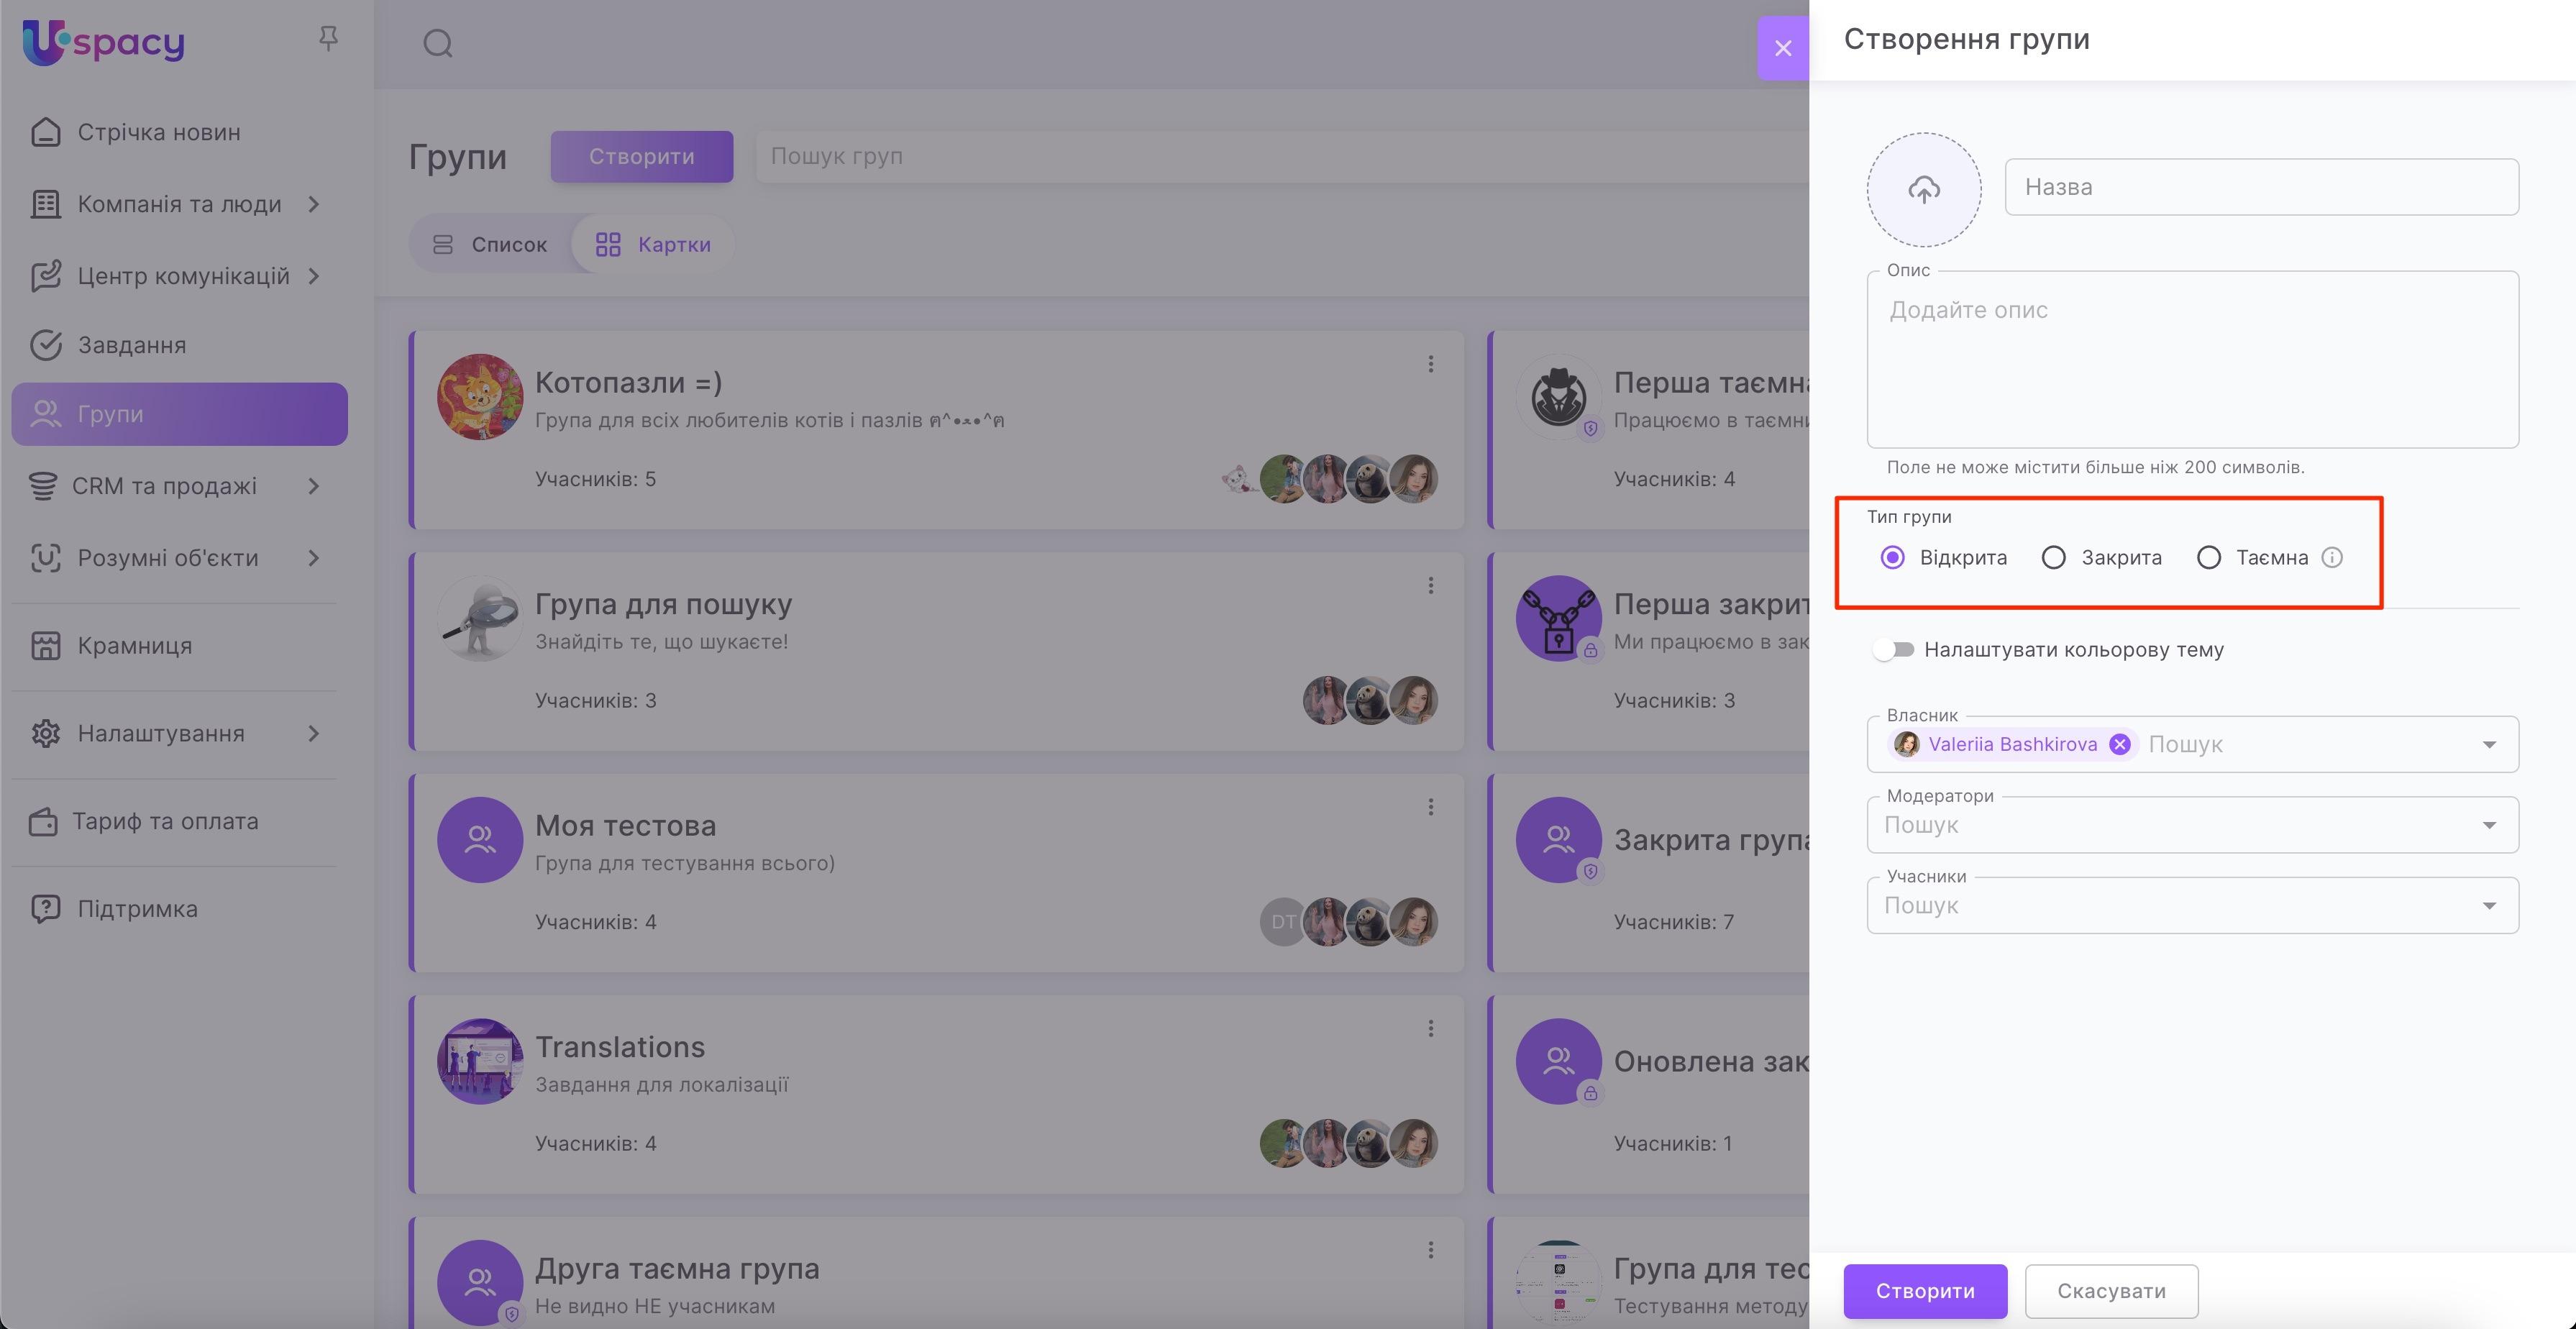
Task: Click the Скасувати button
Action: tap(2110, 1291)
